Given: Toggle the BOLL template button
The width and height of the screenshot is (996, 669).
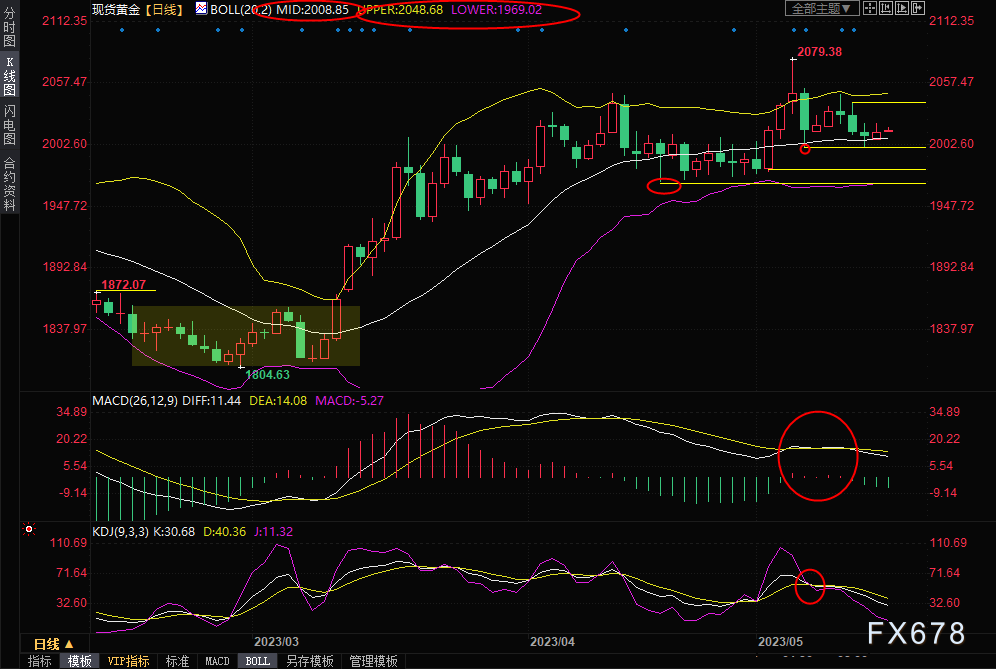Looking at the screenshot, I should 257,661.
